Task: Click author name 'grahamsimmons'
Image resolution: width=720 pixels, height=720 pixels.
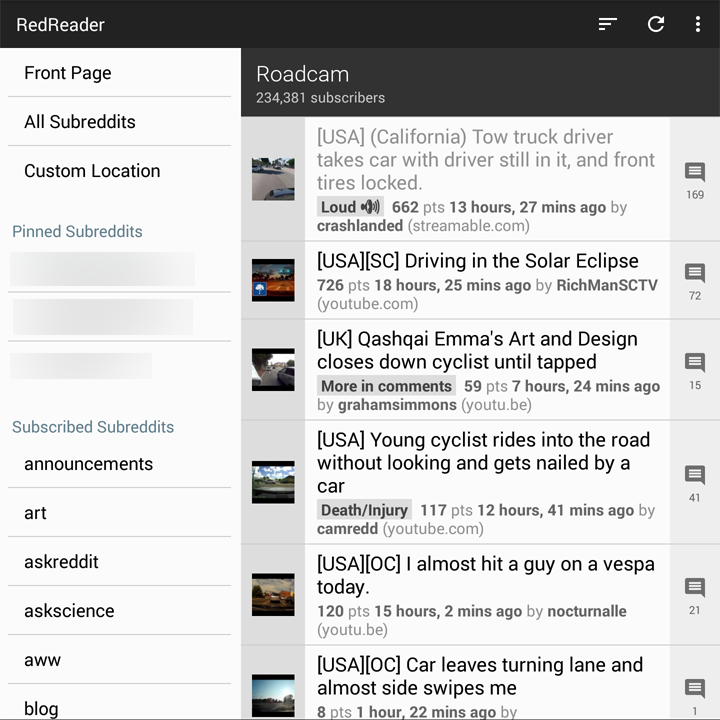Action: point(397,405)
